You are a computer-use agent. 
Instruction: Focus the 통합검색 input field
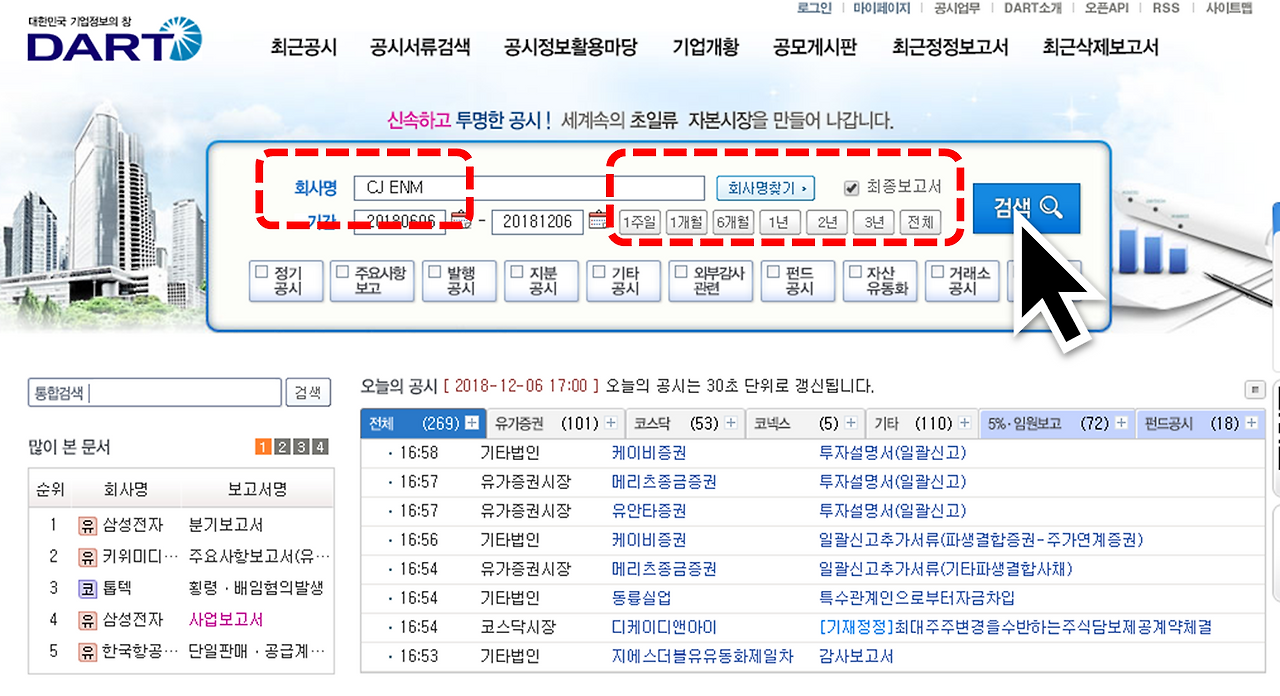(x=155, y=393)
